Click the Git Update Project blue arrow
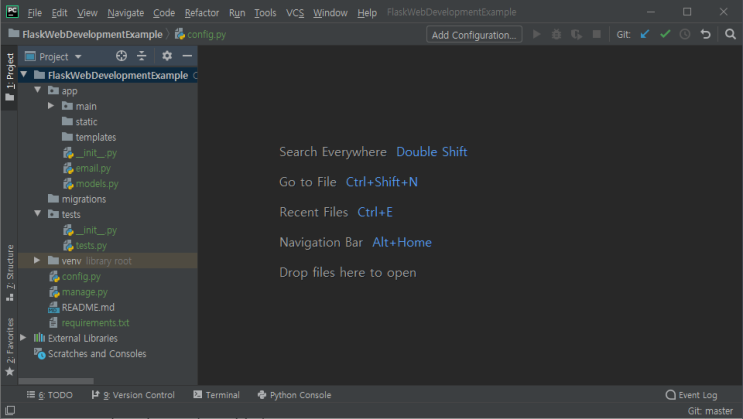 coord(644,35)
